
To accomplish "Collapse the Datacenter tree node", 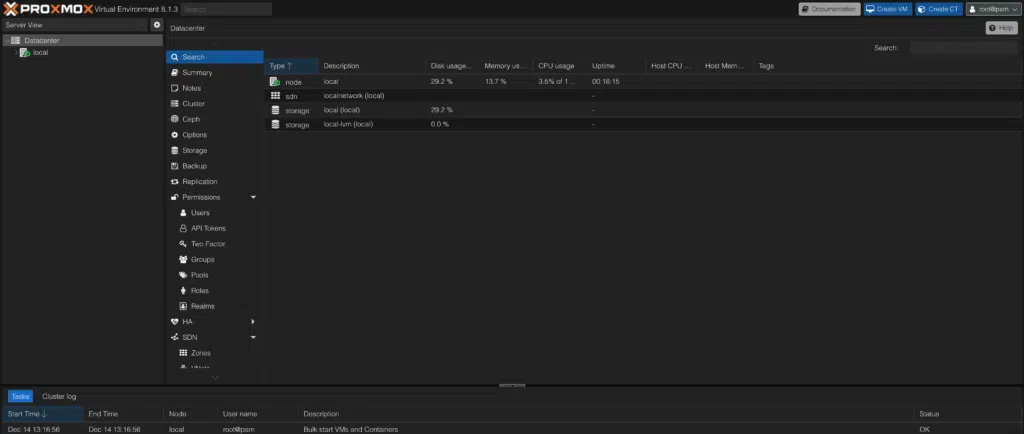I will (7, 40).
